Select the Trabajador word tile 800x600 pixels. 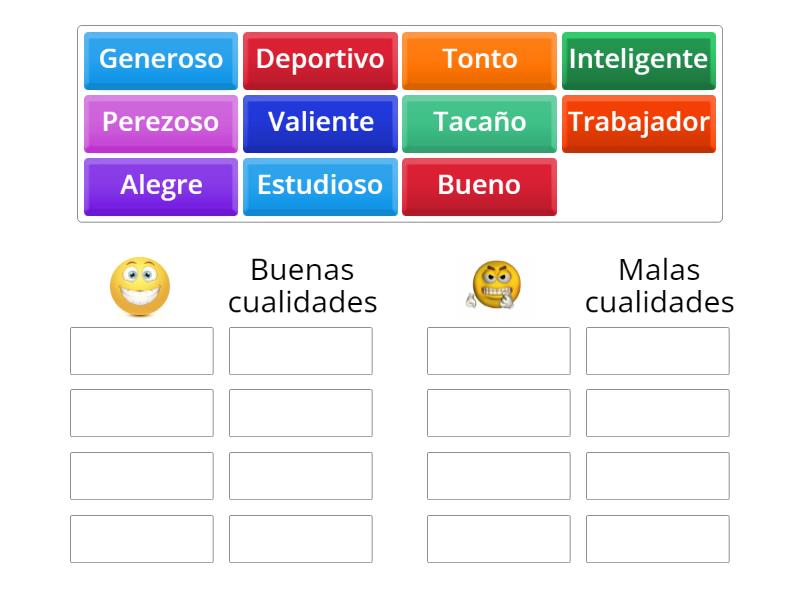639,122
